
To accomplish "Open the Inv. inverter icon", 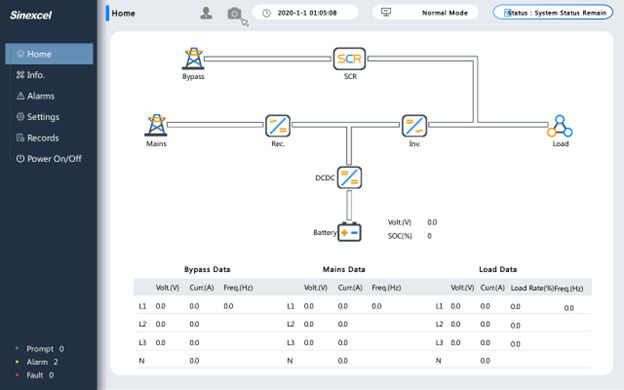I will 414,126.
